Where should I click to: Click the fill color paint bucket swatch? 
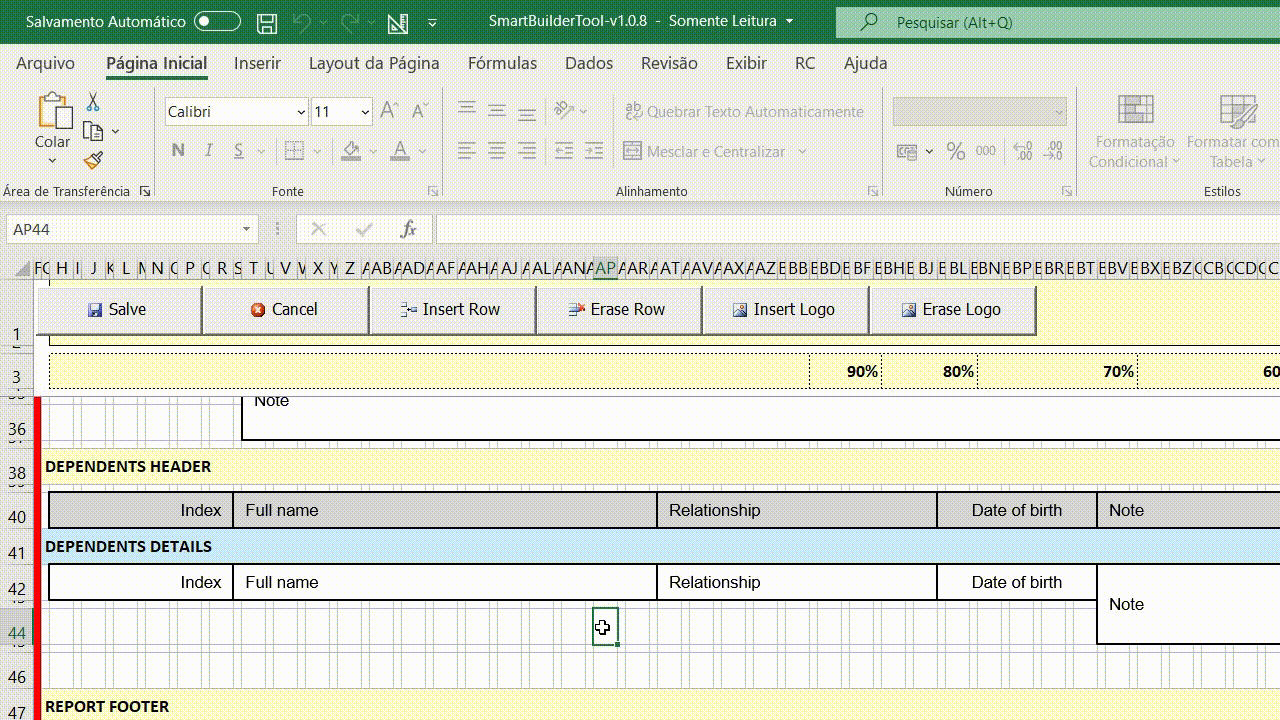(x=351, y=151)
